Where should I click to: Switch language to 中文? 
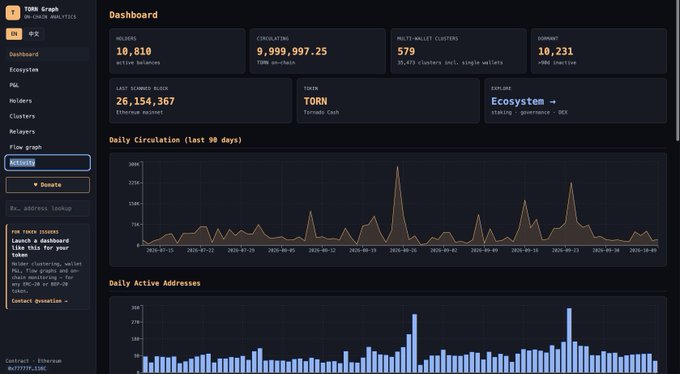click(x=34, y=34)
